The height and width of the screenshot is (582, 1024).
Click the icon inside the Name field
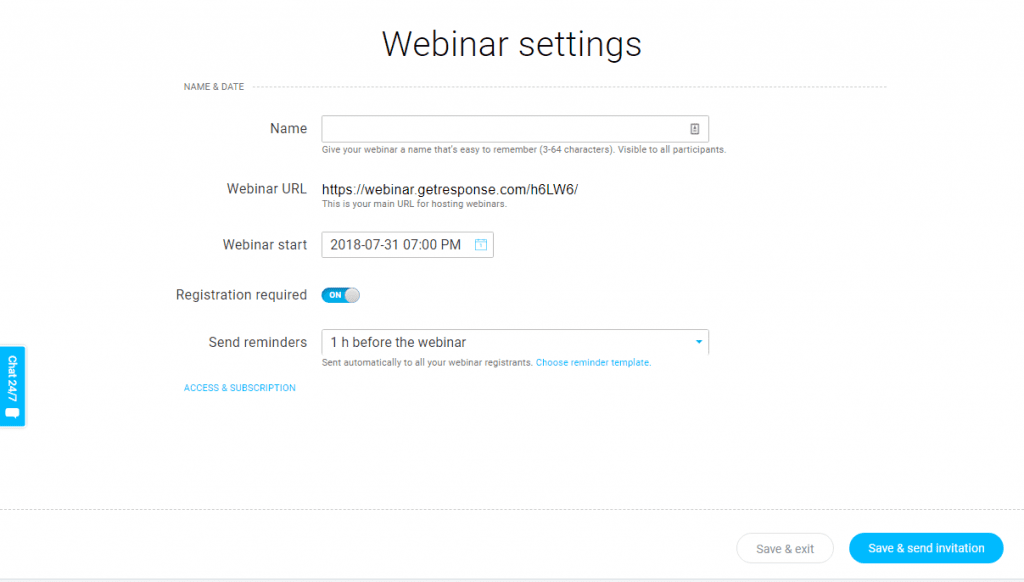tap(694, 129)
